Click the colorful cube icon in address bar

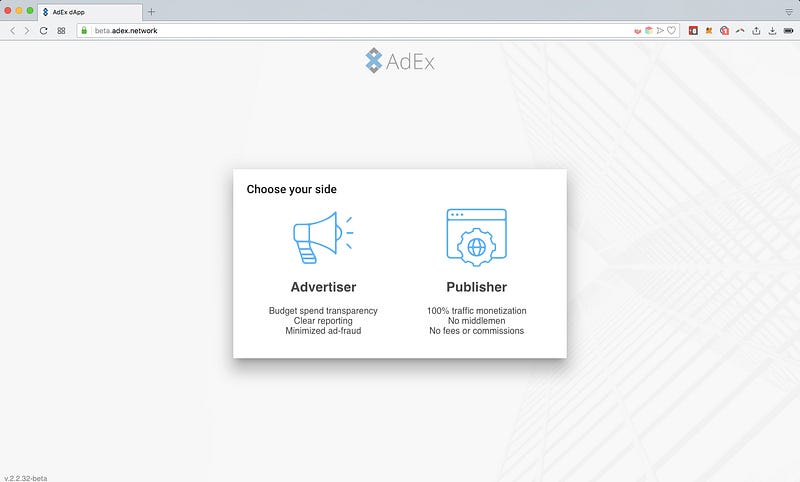pos(649,31)
